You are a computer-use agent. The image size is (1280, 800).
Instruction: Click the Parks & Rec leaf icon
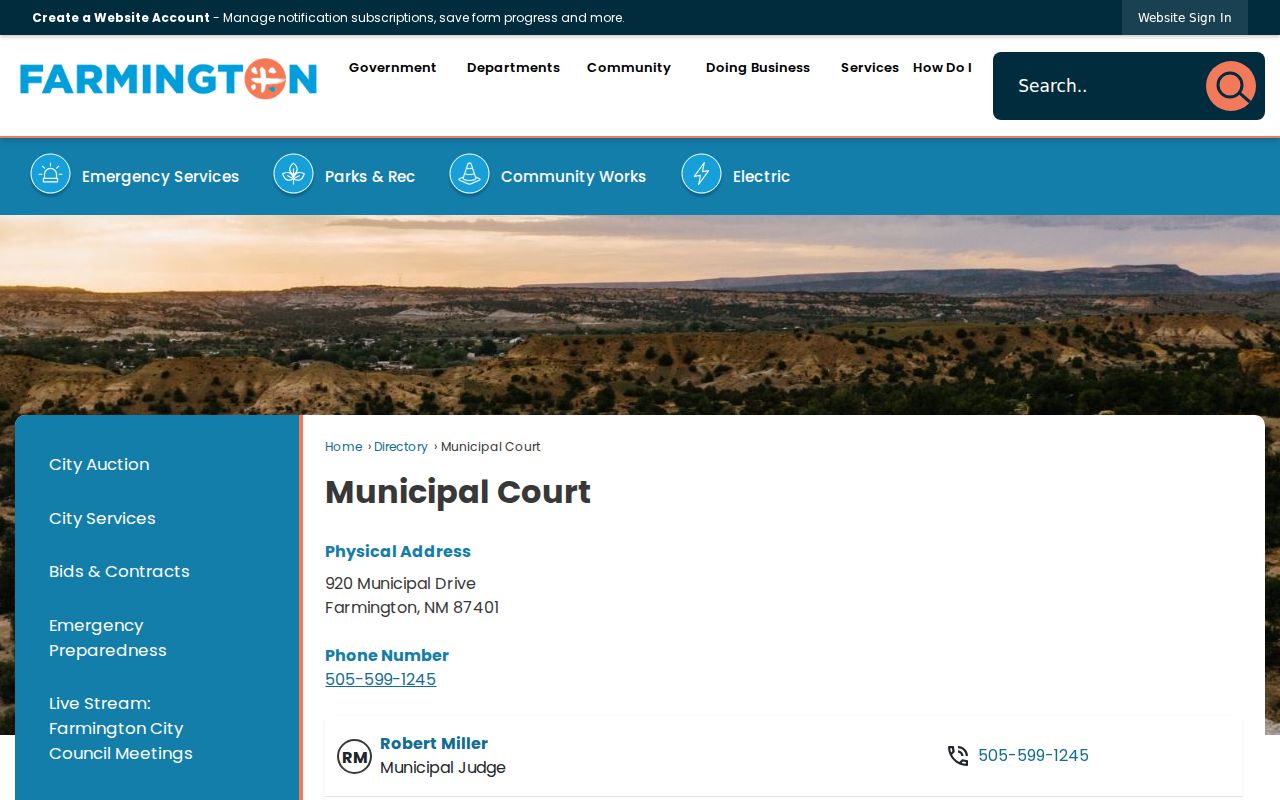coord(293,174)
